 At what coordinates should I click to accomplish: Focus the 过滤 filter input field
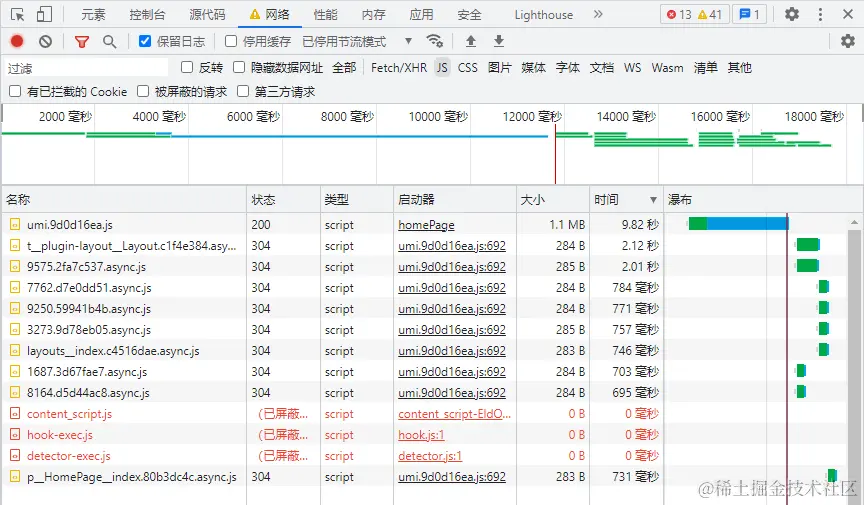[86, 68]
